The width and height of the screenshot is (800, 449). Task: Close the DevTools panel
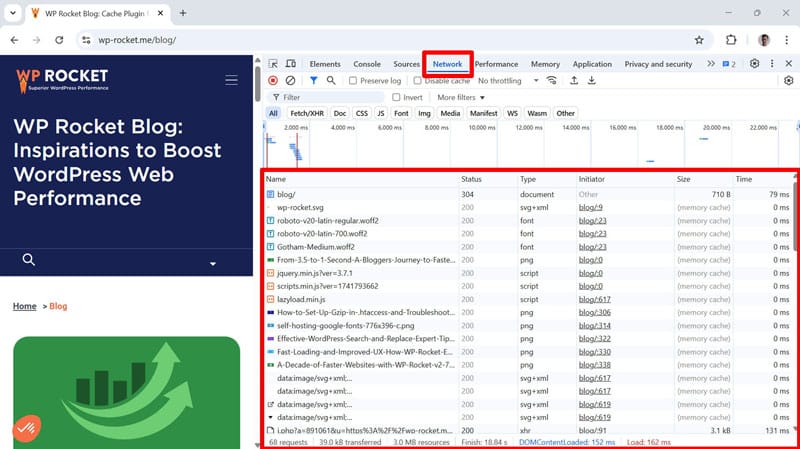coord(788,63)
